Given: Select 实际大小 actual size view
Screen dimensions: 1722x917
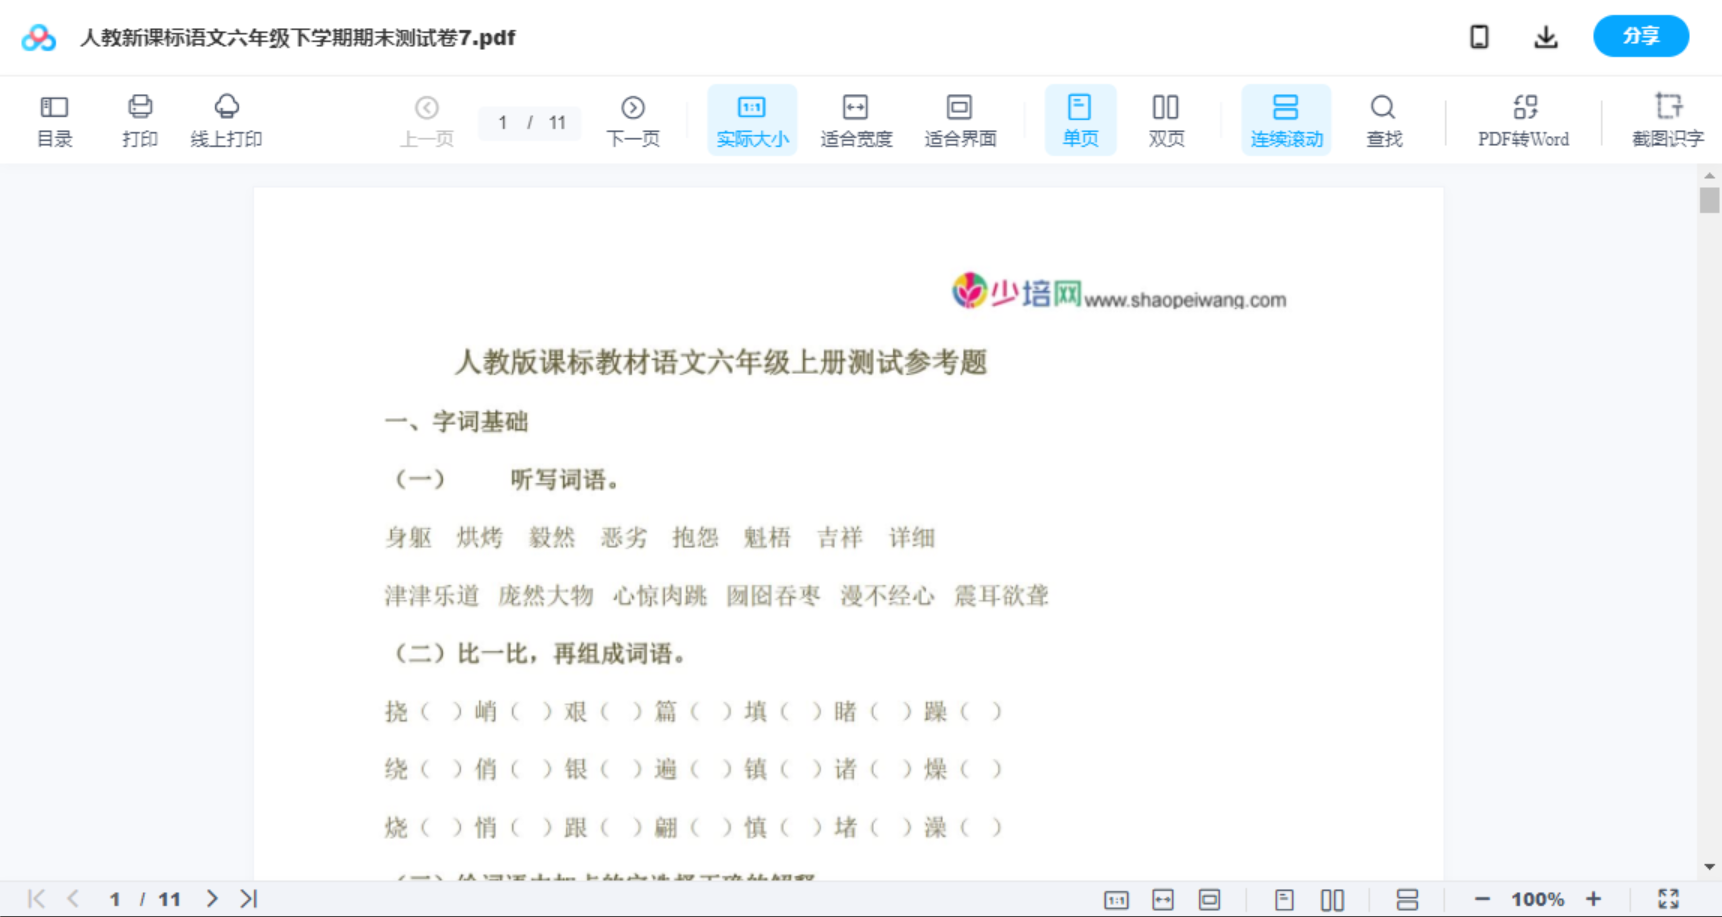Looking at the screenshot, I should 752,119.
